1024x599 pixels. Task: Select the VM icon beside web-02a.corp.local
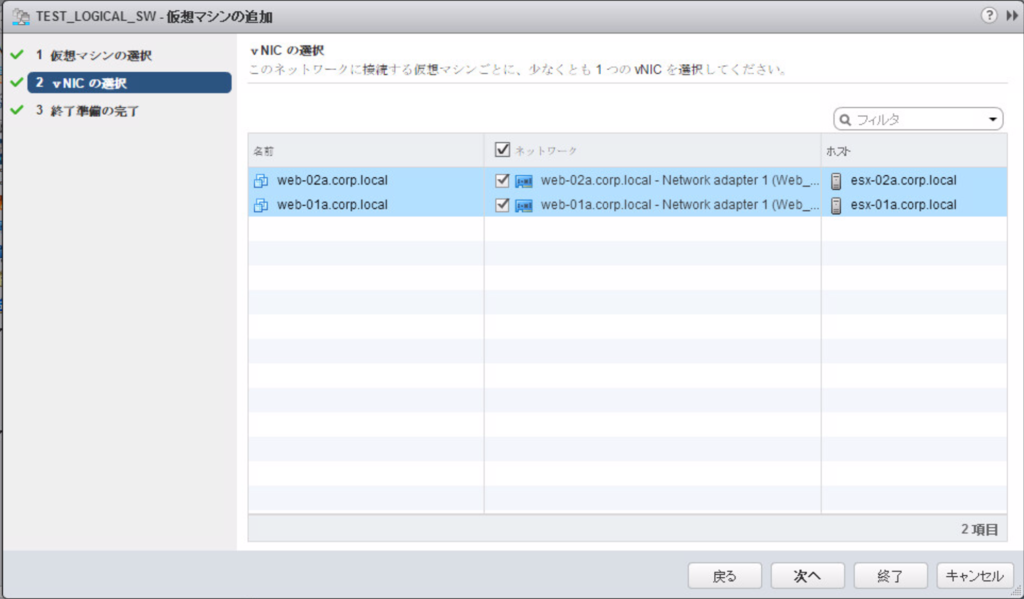coord(259,180)
